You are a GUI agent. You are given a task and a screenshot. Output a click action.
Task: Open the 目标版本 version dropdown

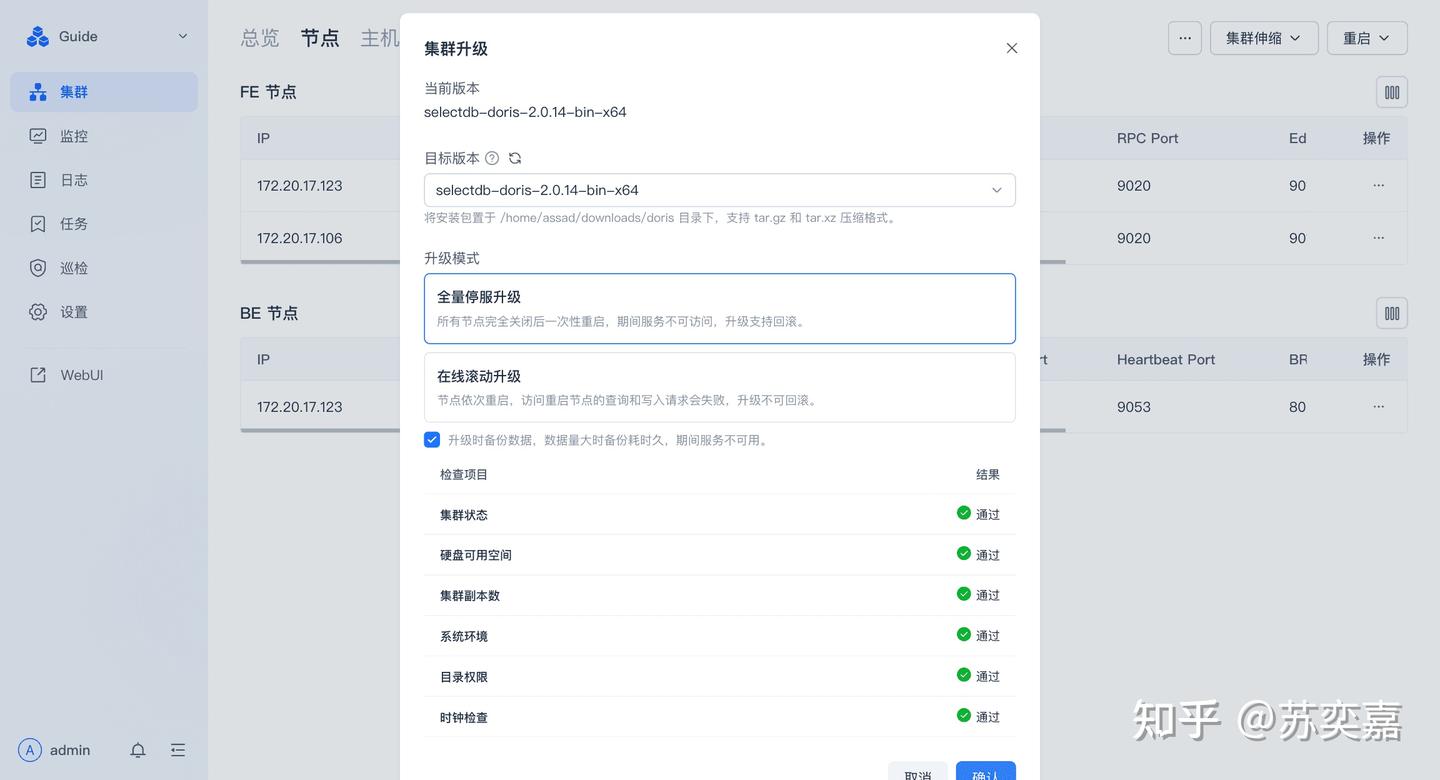[x=719, y=190]
